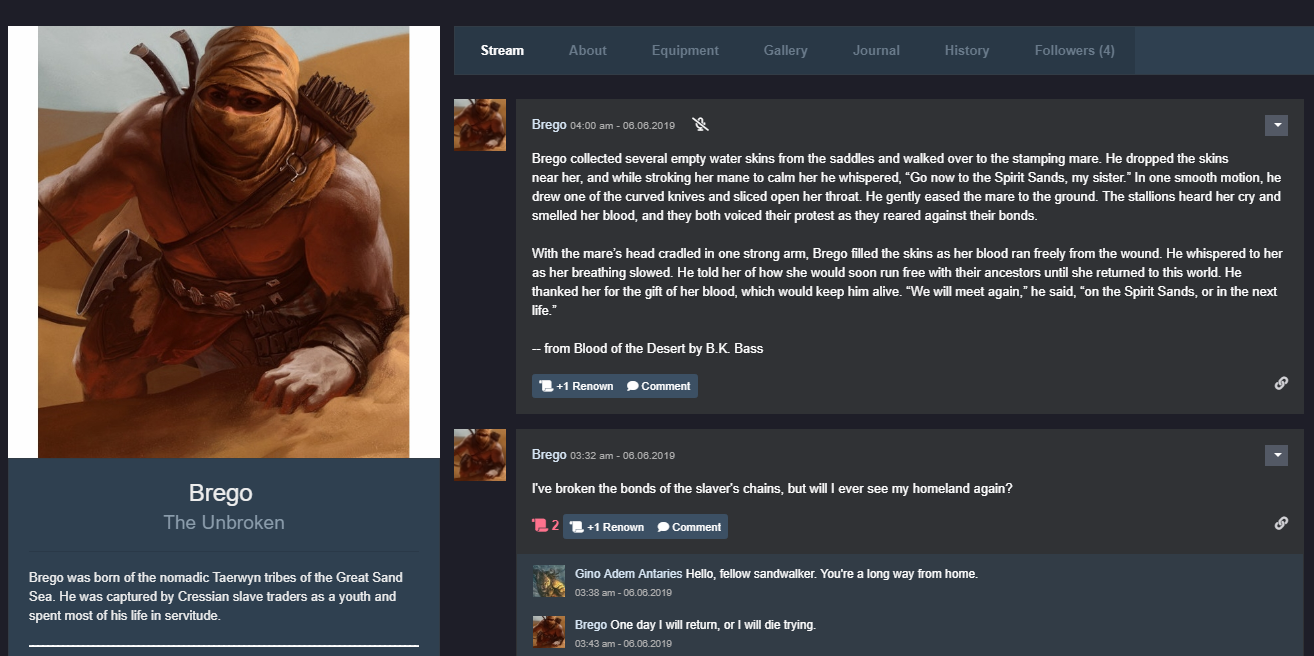
Task: Give +1 Renown to the slaver's chains post
Action: (x=606, y=527)
